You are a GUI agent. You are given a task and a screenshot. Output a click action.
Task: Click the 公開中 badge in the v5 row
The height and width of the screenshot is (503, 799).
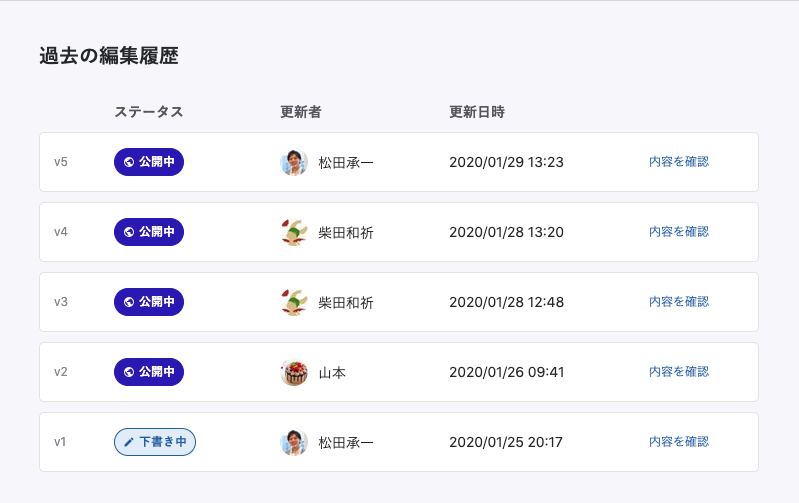(149, 162)
